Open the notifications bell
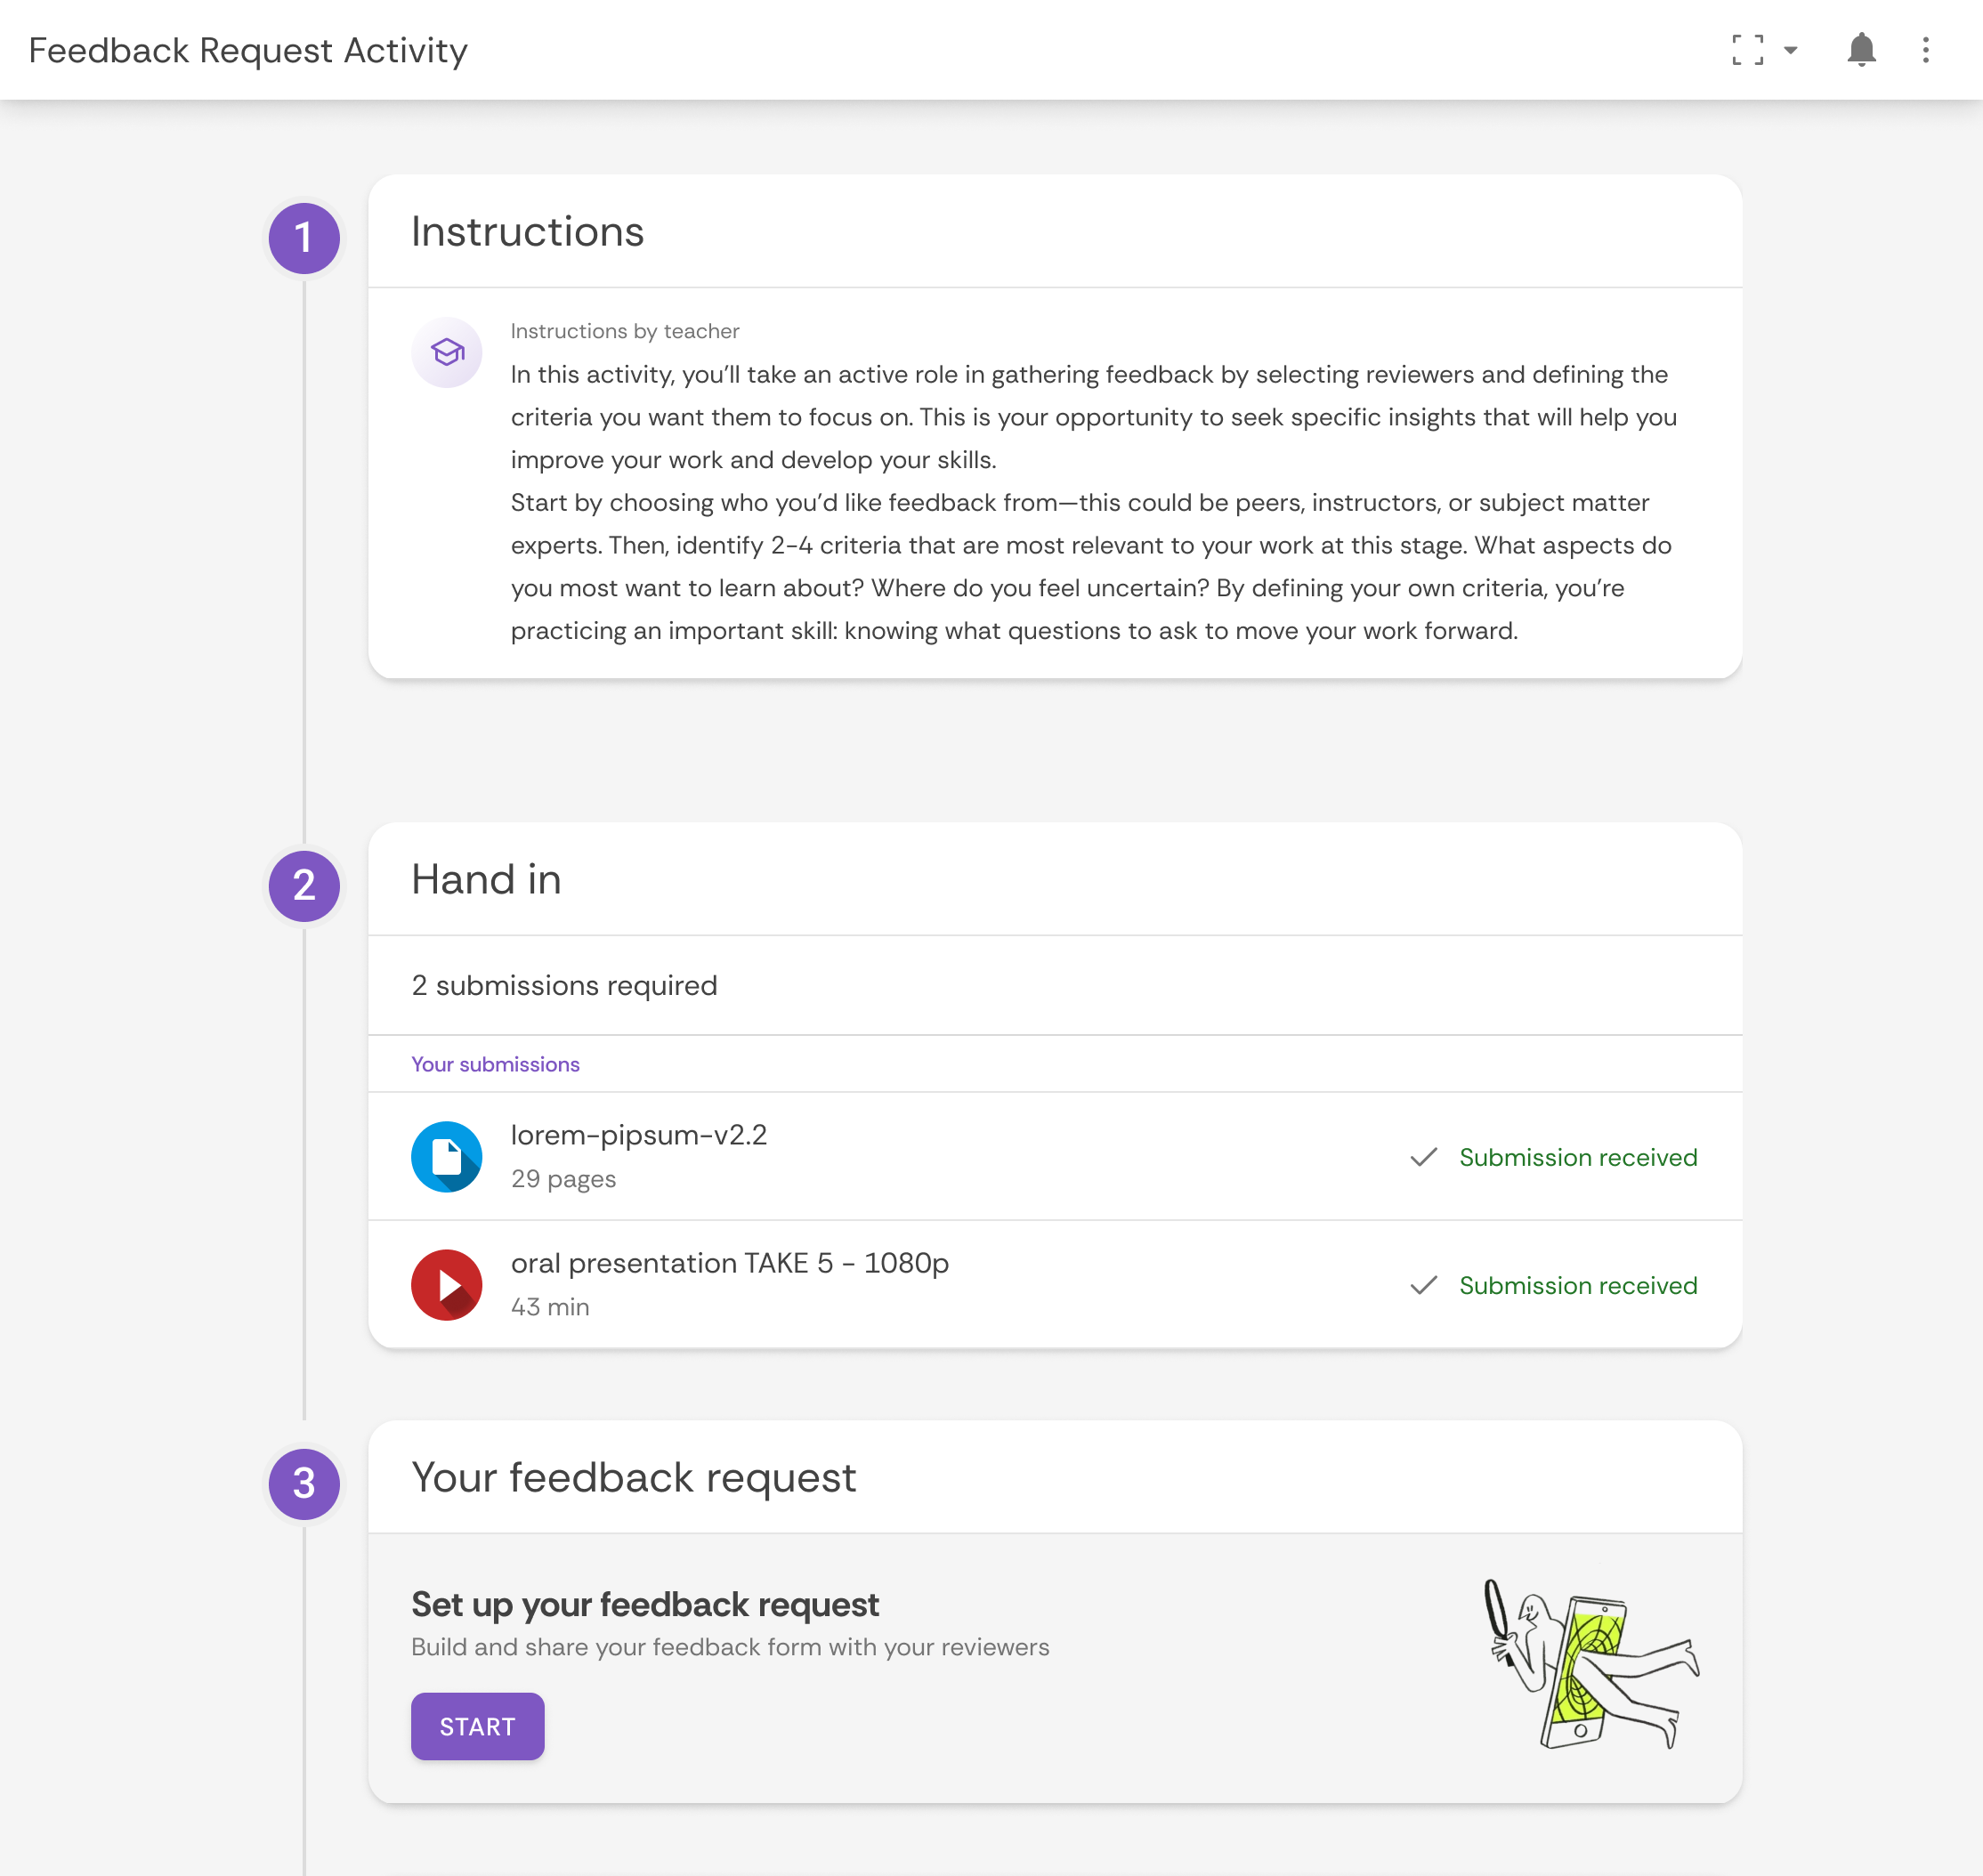 (1861, 50)
